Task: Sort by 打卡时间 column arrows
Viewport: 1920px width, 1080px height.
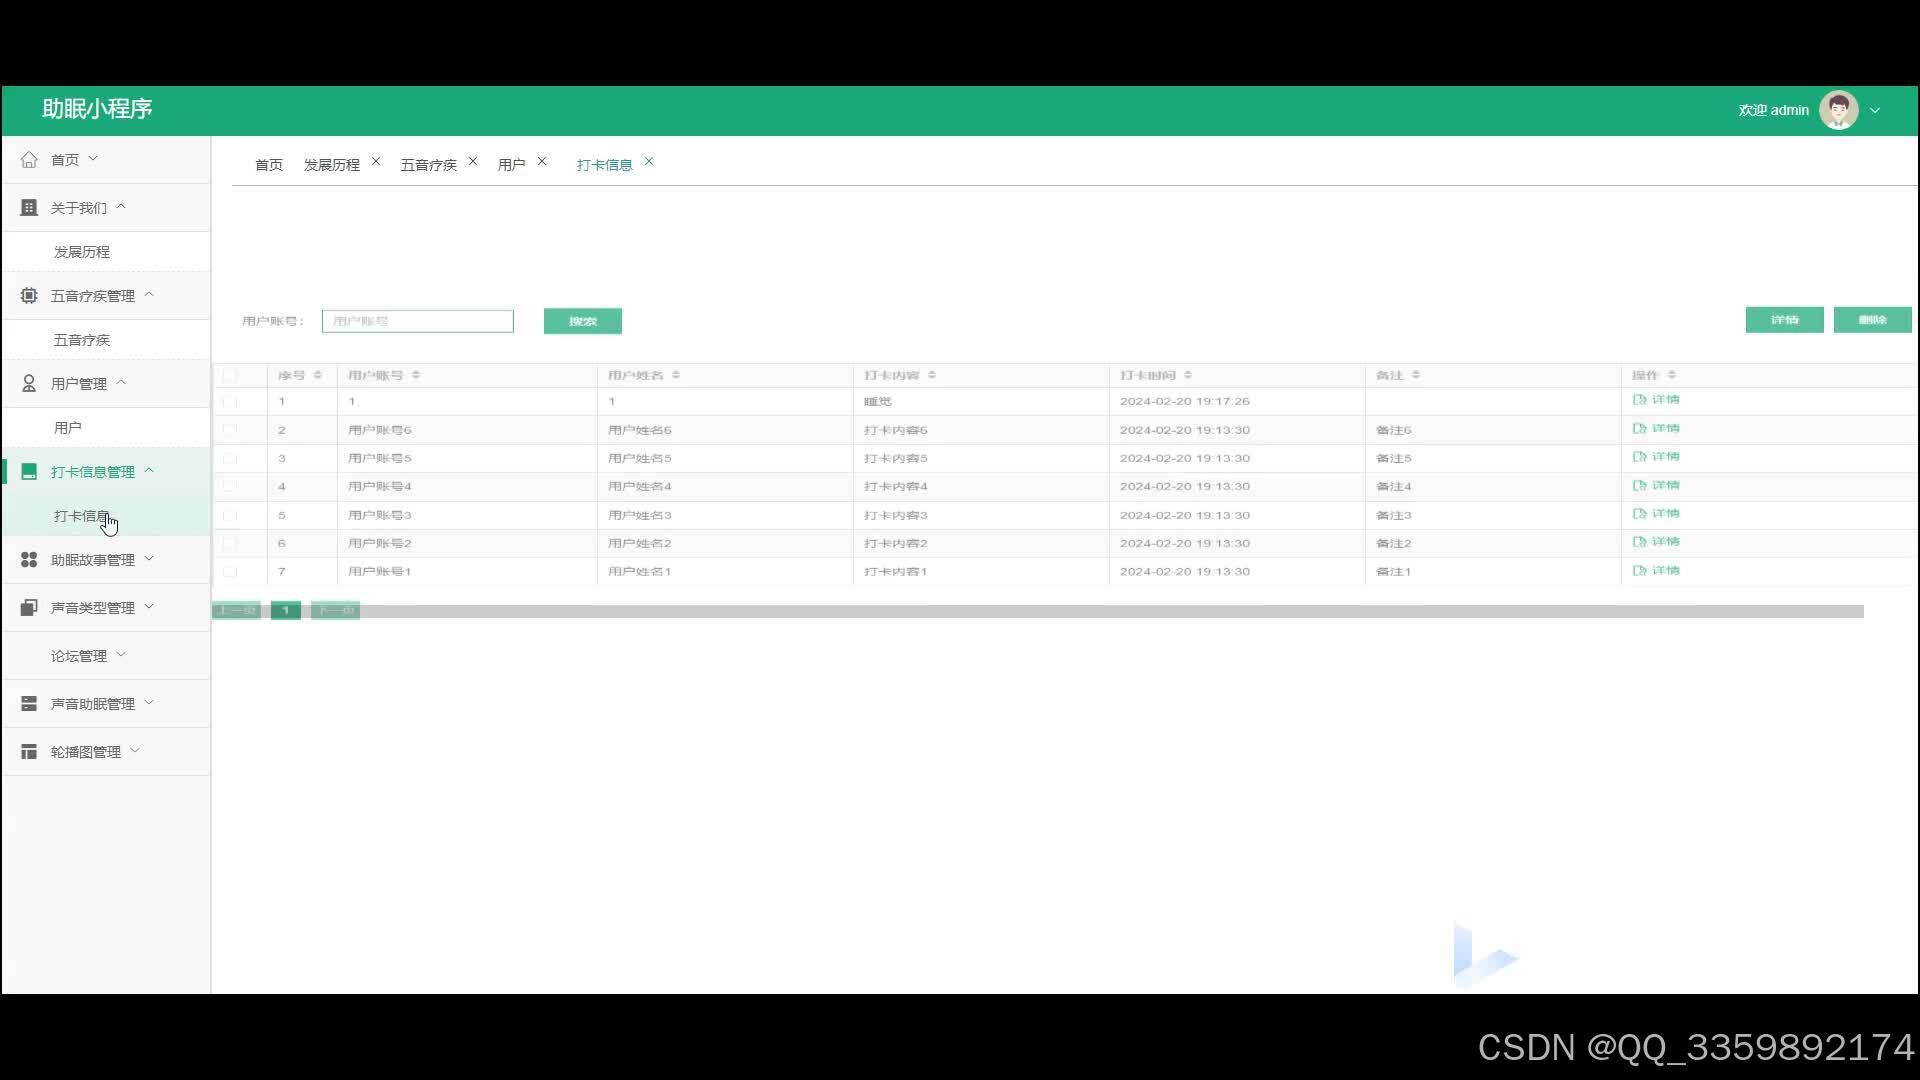Action: (x=1188, y=375)
